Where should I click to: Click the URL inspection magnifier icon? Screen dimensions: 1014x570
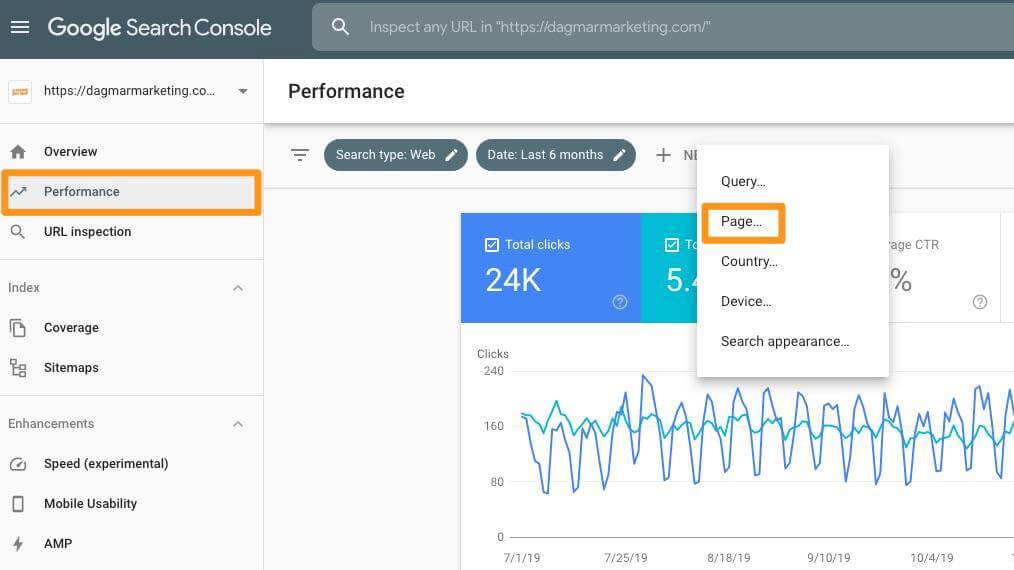coord(18,232)
